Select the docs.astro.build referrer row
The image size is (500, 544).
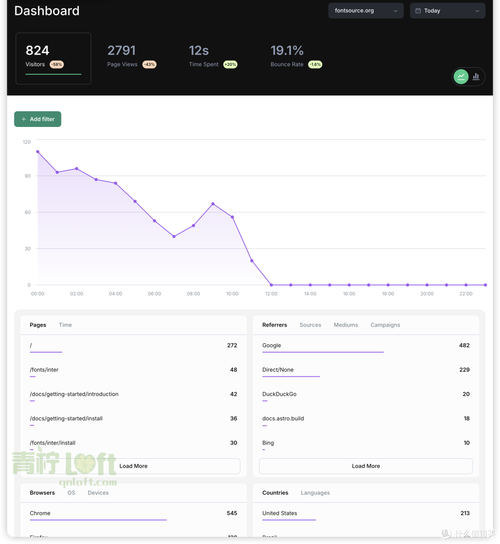click(x=366, y=420)
